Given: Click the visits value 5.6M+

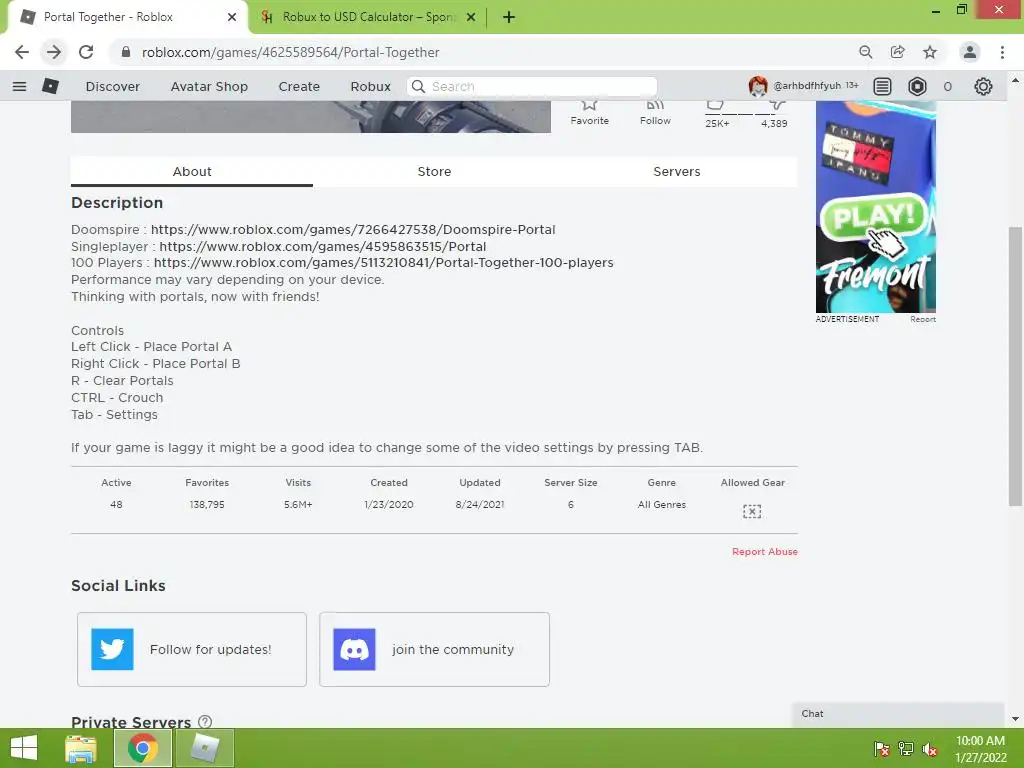Looking at the screenshot, I should [x=298, y=505].
